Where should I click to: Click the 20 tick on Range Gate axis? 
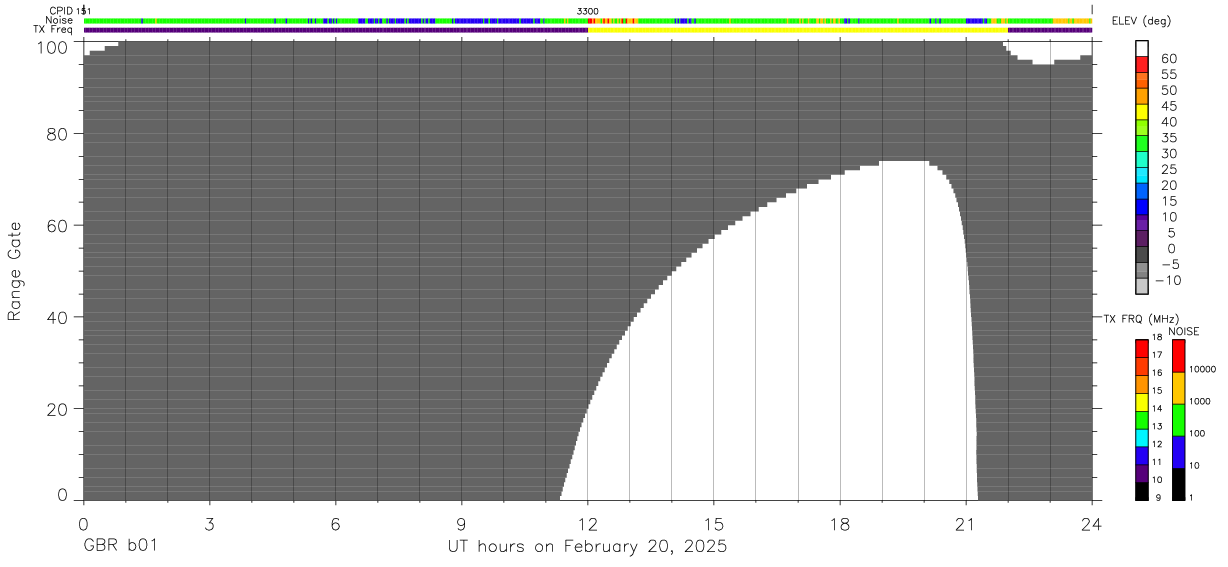click(59, 409)
